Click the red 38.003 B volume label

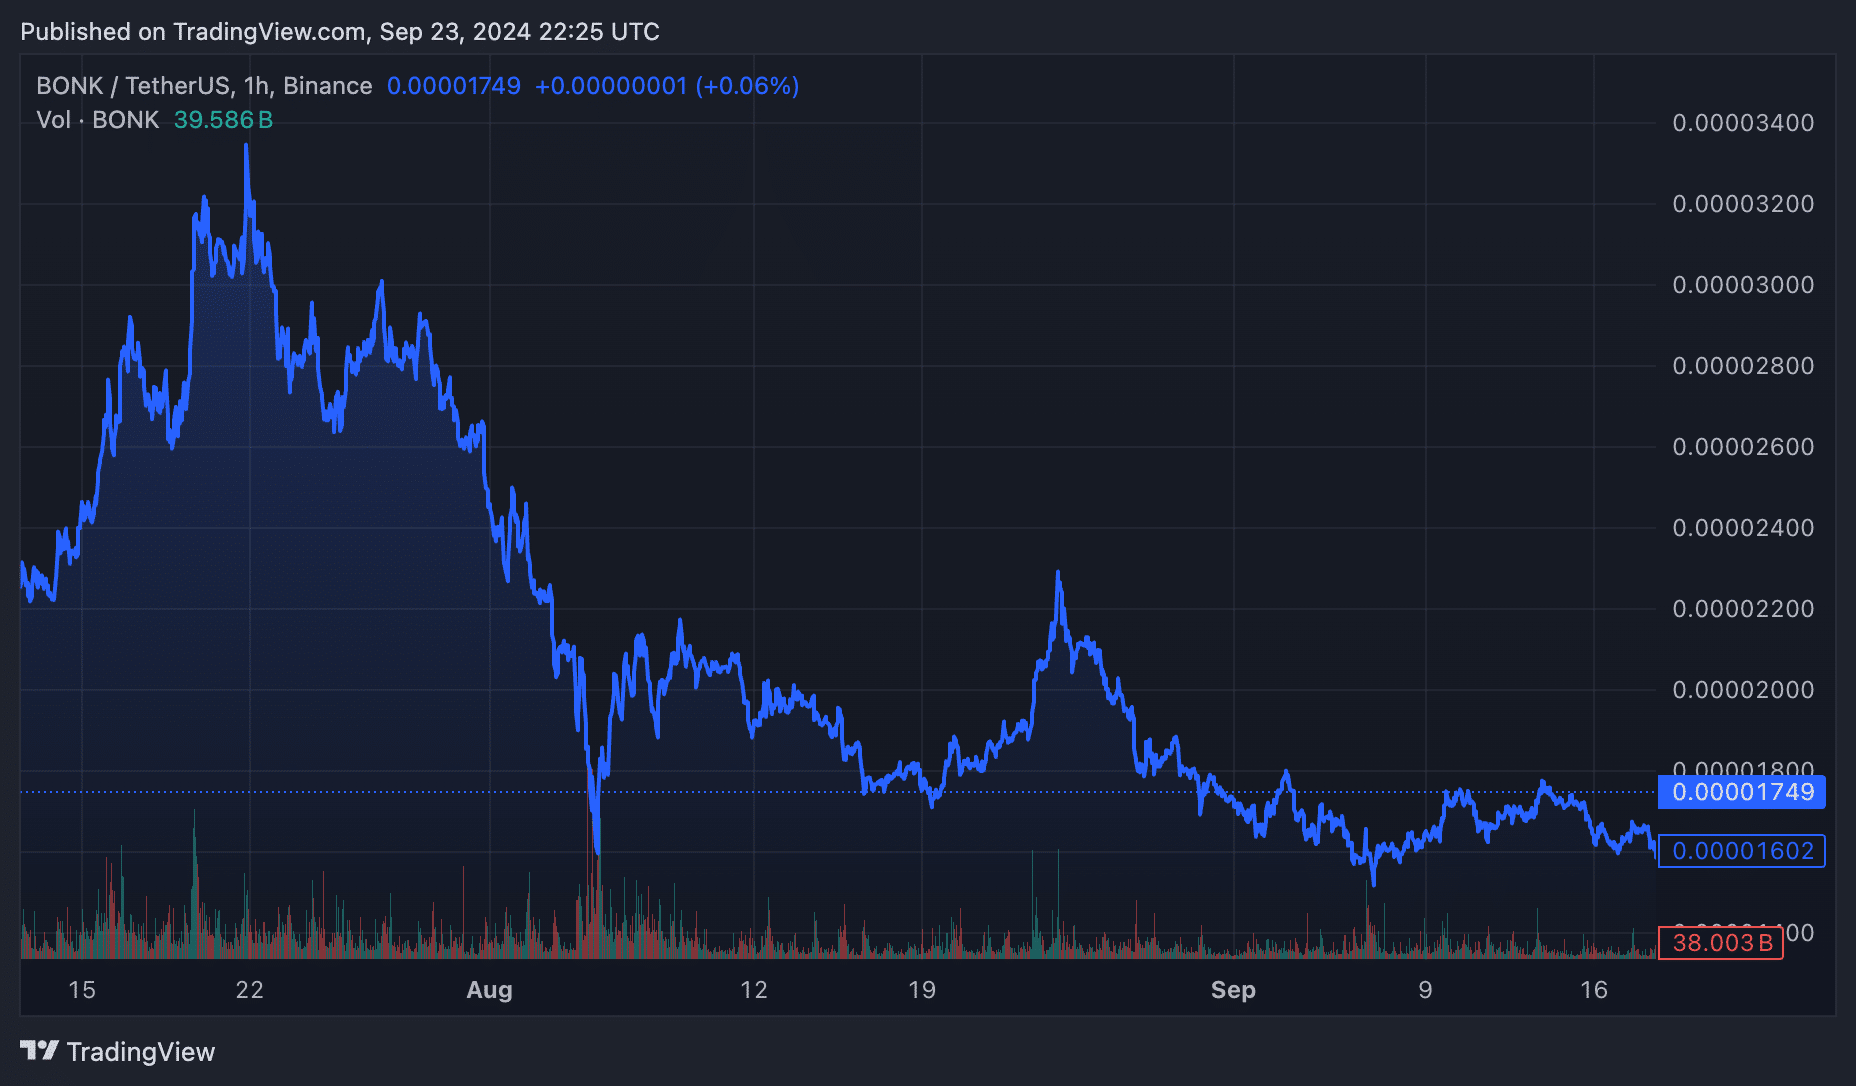tap(1721, 942)
